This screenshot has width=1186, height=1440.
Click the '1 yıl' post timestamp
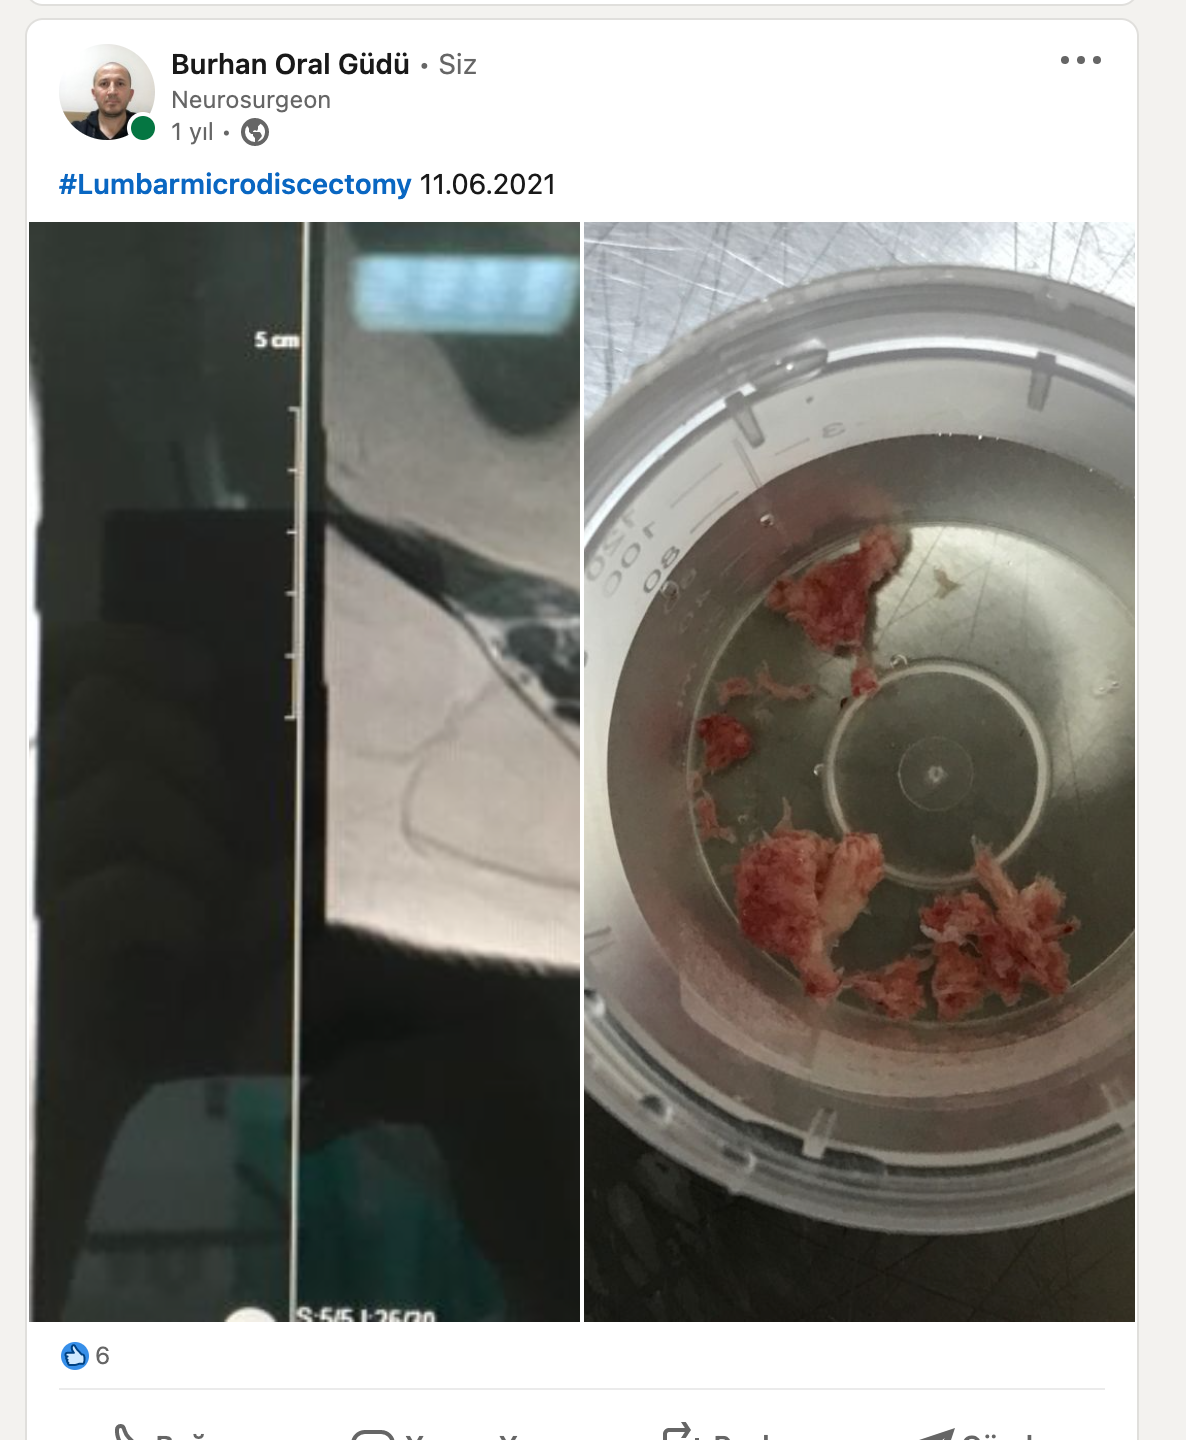tap(192, 132)
